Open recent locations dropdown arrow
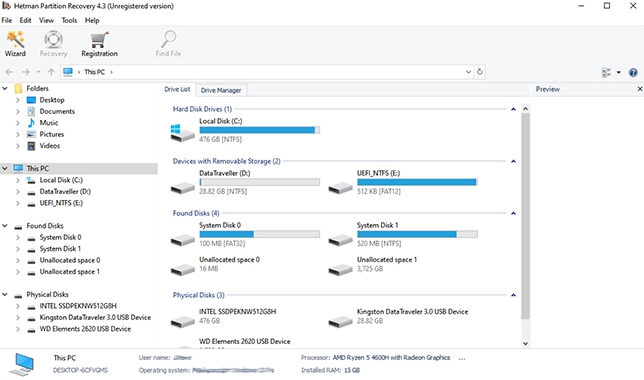The width and height of the screenshot is (644, 380). (x=38, y=72)
